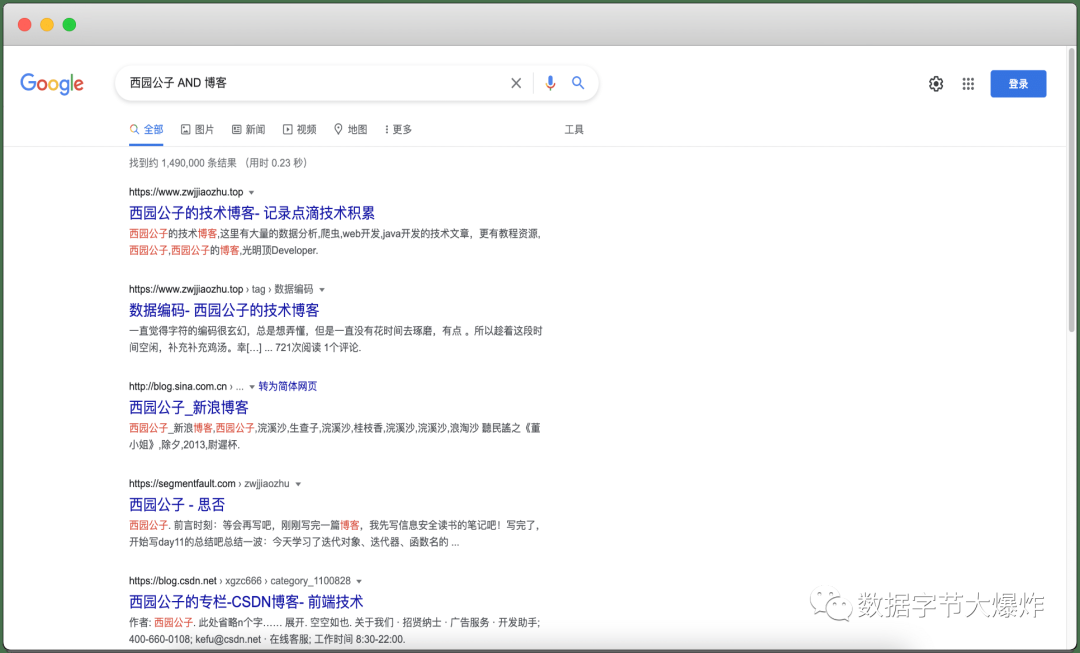Image resolution: width=1080 pixels, height=653 pixels.
Task: Open result 数据编码- 西园公子的技术博客
Action: point(224,310)
